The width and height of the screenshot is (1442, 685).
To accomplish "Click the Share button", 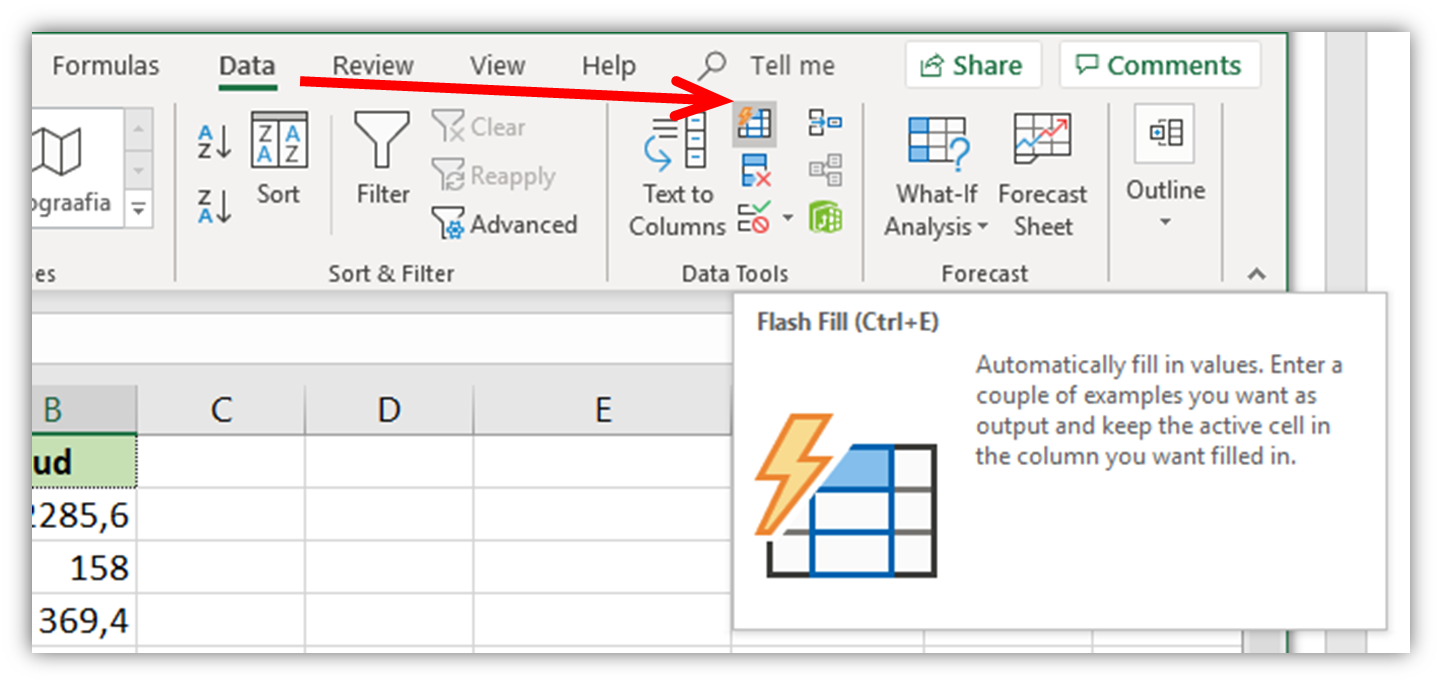I will coord(973,65).
